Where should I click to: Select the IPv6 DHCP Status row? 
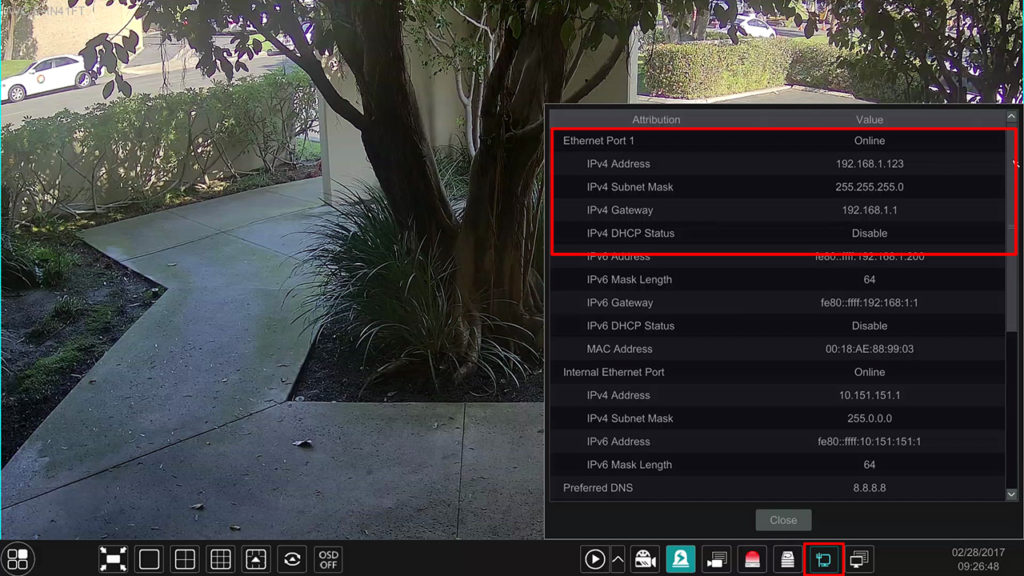778,326
